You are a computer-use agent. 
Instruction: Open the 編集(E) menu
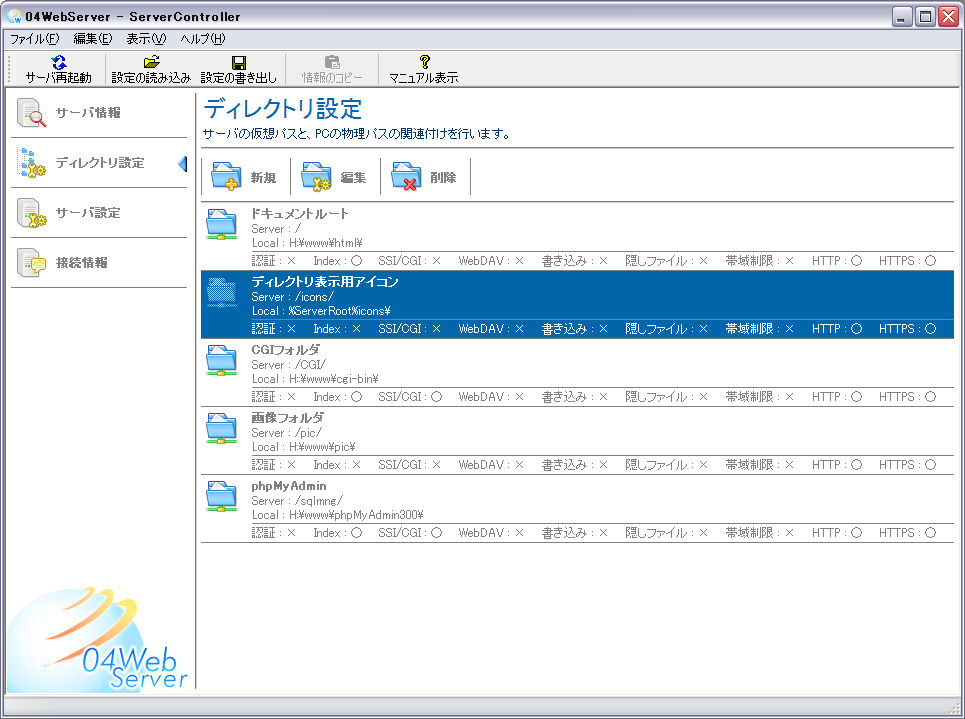[93, 39]
